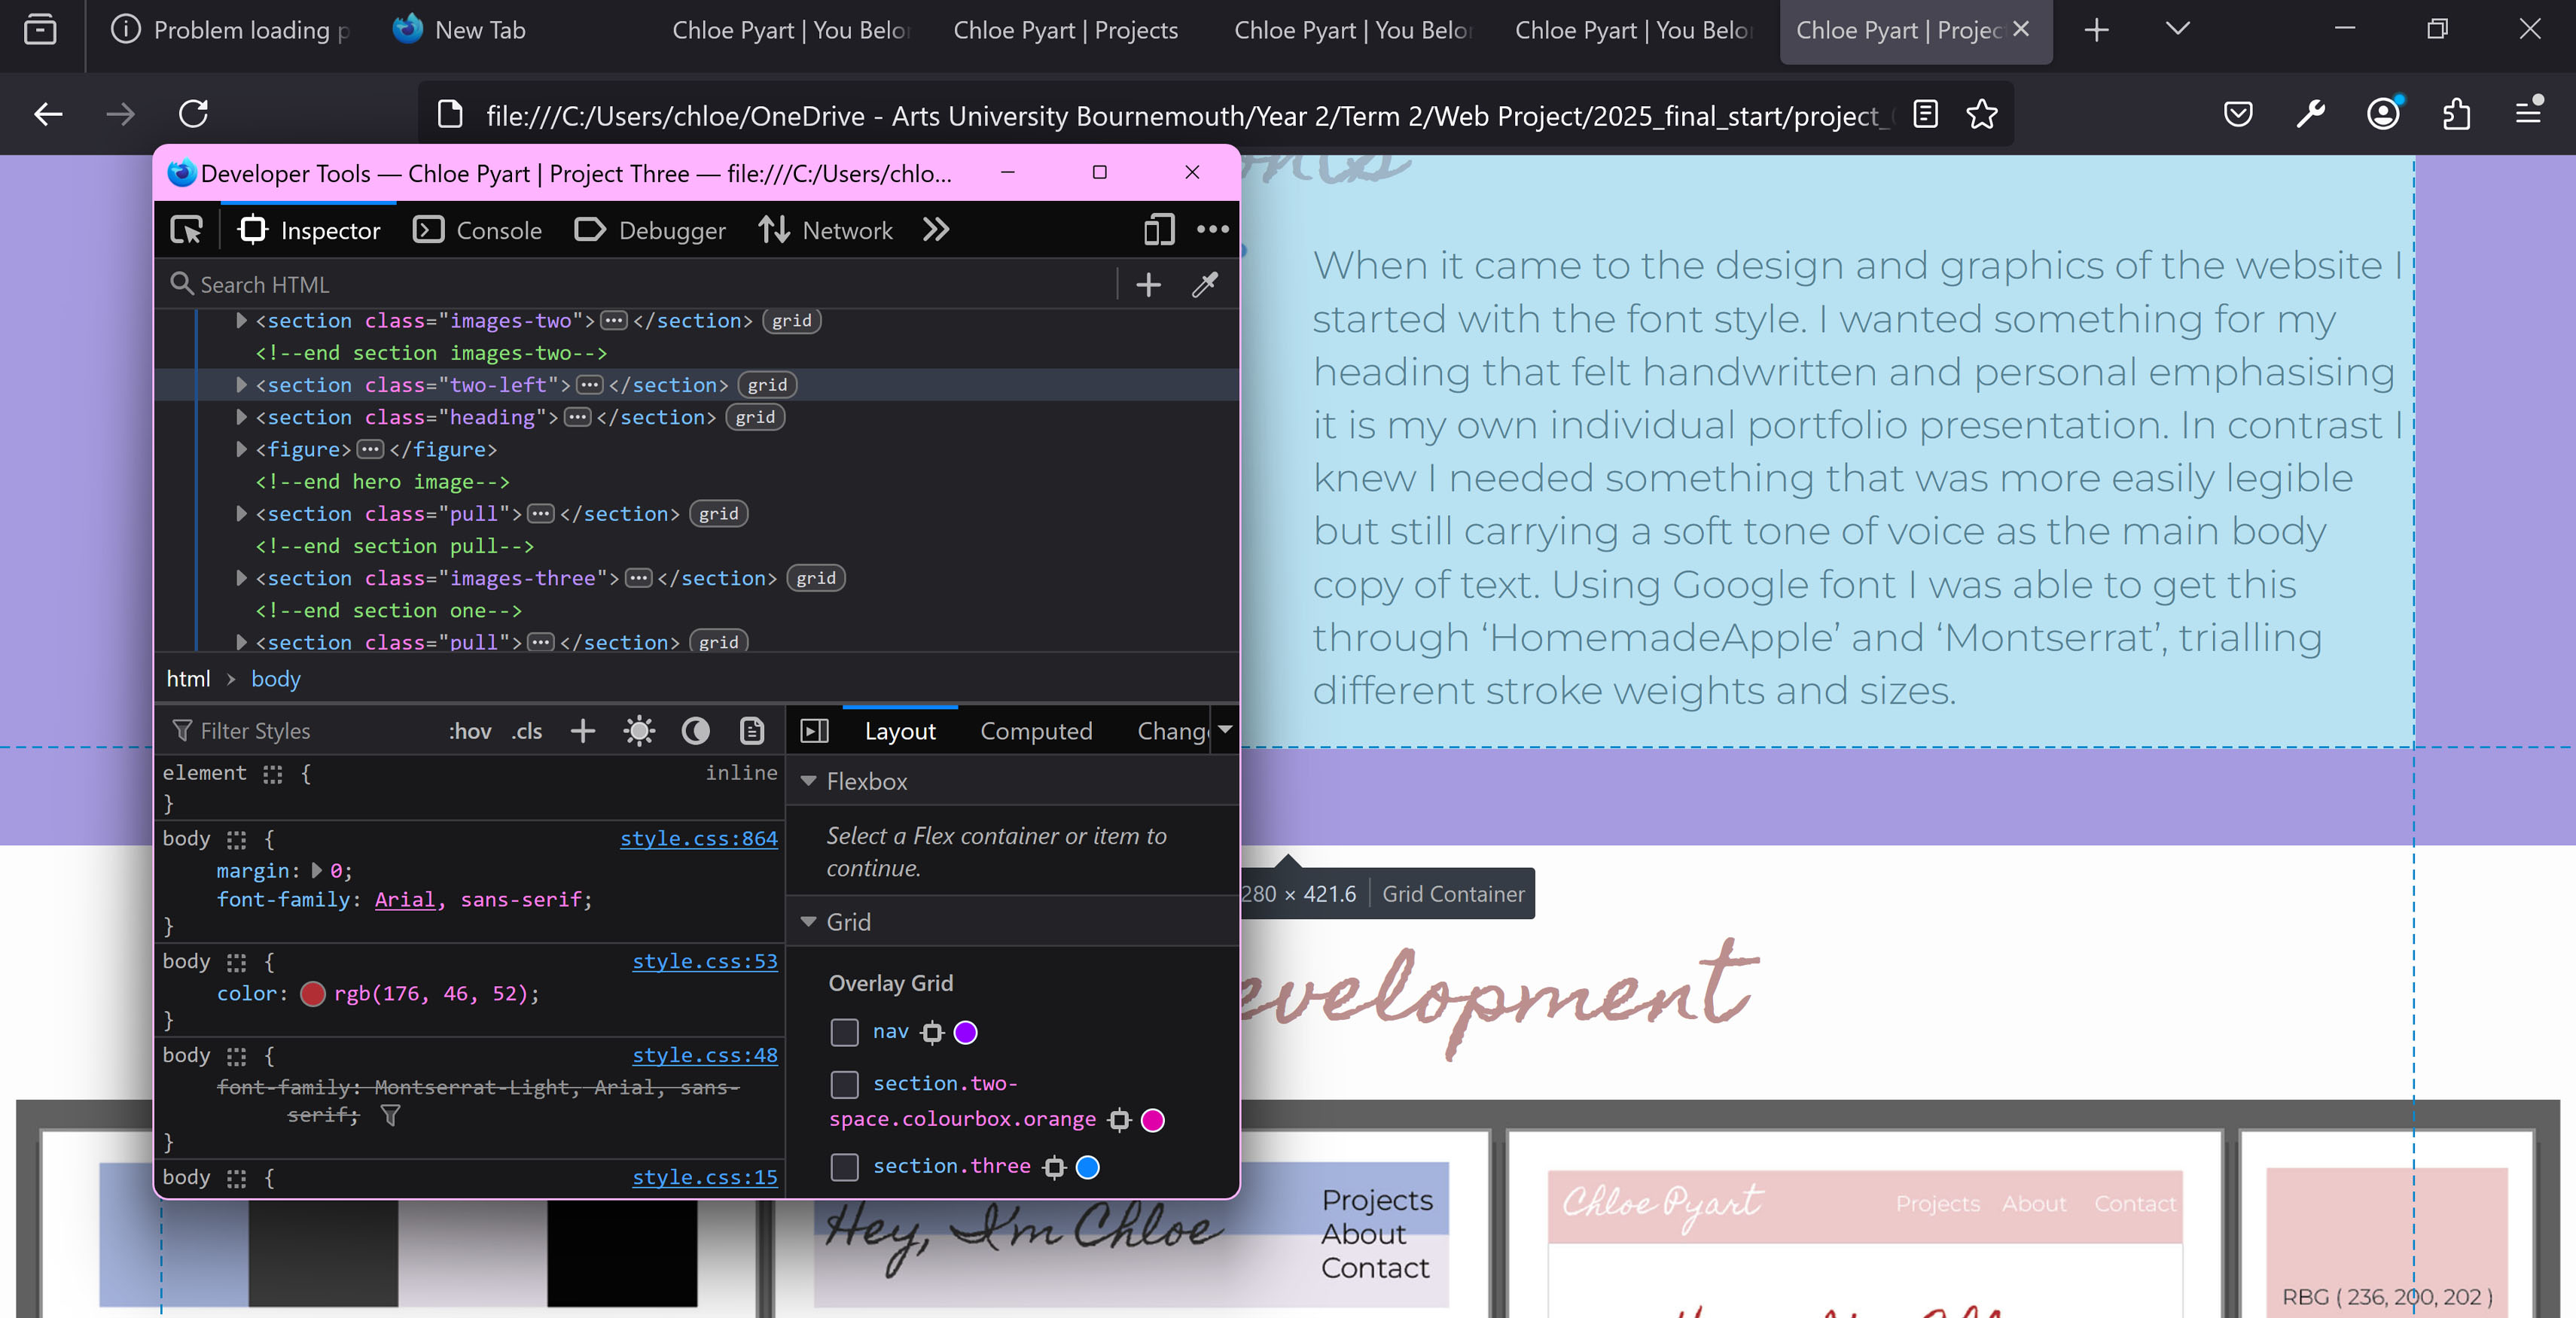The image size is (2576, 1318).
Task: Open the Inspector panel
Action: point(309,230)
